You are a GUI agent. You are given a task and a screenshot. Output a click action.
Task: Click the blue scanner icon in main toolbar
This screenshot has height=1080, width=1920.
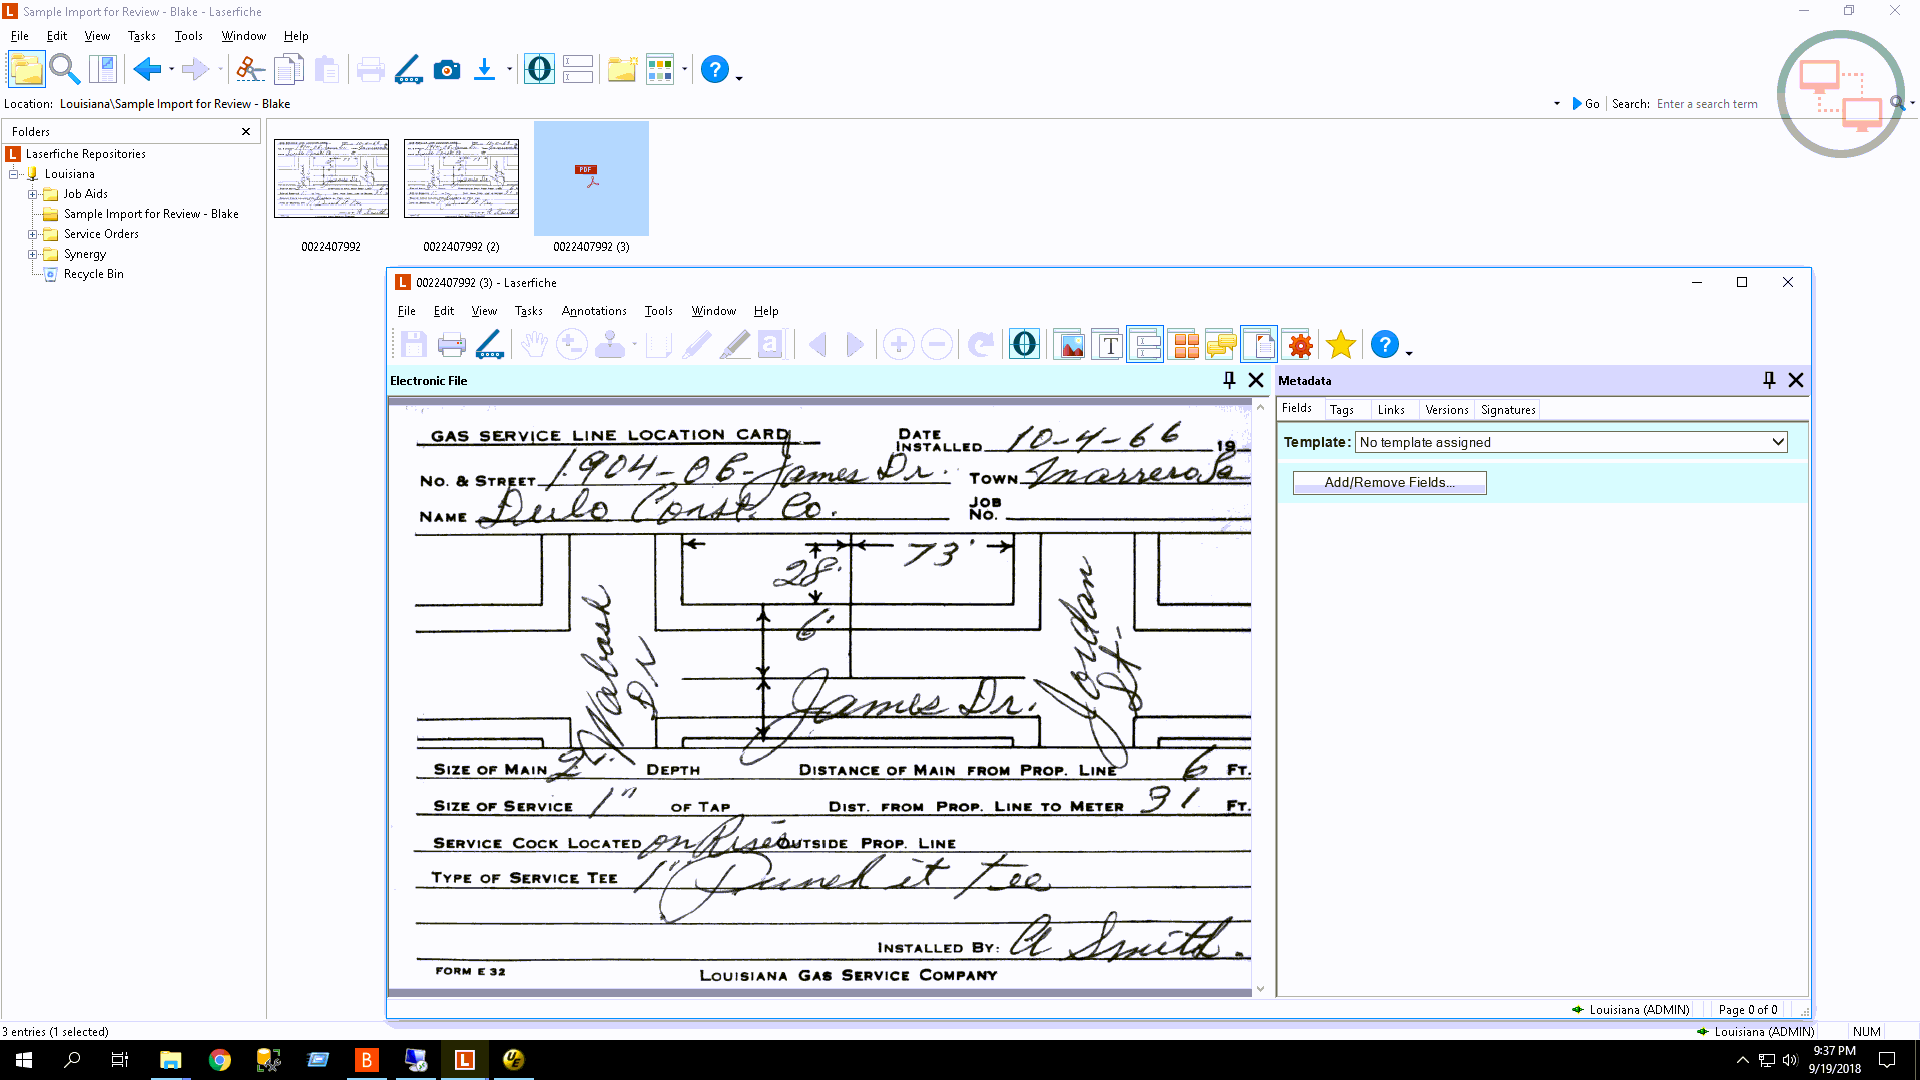[x=408, y=69]
